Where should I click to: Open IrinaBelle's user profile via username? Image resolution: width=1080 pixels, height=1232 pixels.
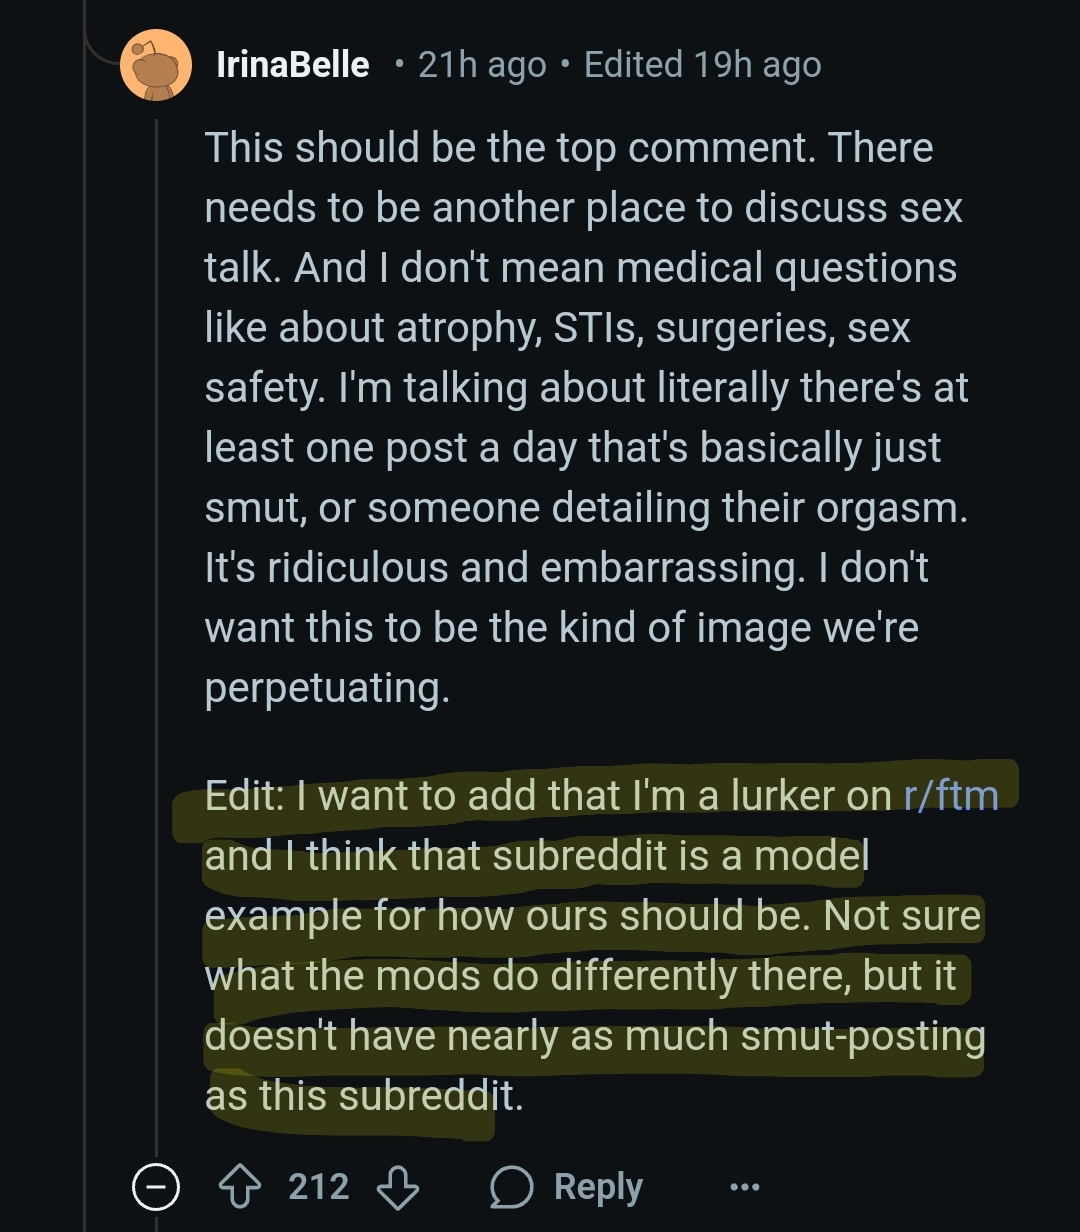click(293, 65)
